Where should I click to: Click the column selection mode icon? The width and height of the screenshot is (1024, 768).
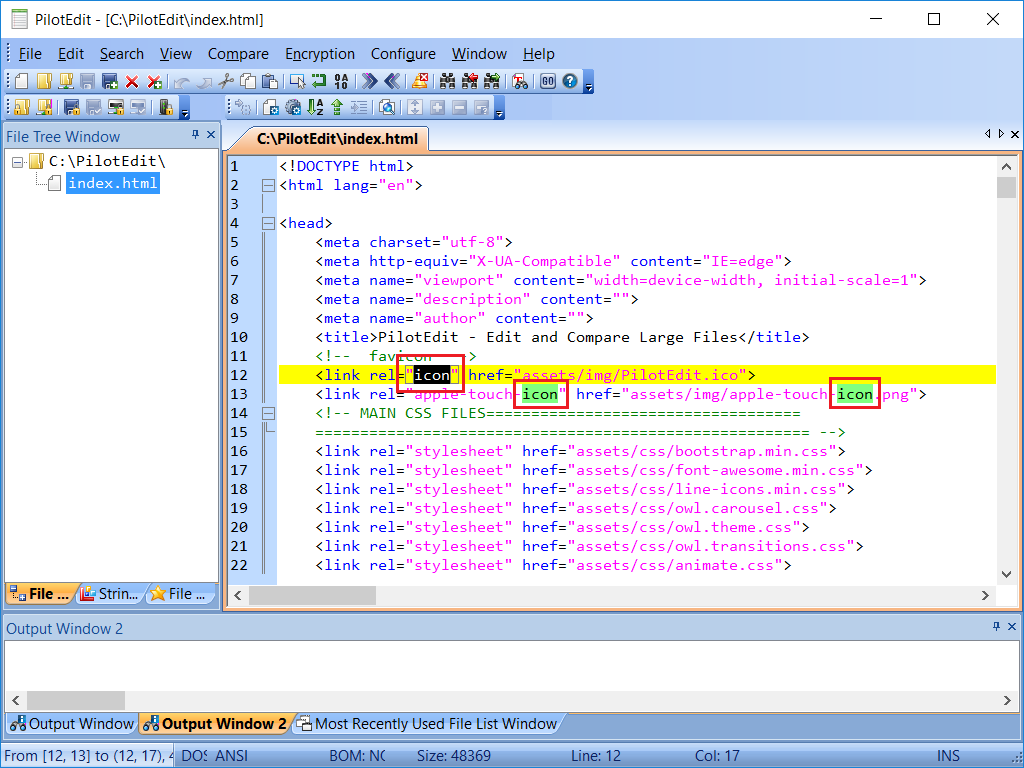298,81
